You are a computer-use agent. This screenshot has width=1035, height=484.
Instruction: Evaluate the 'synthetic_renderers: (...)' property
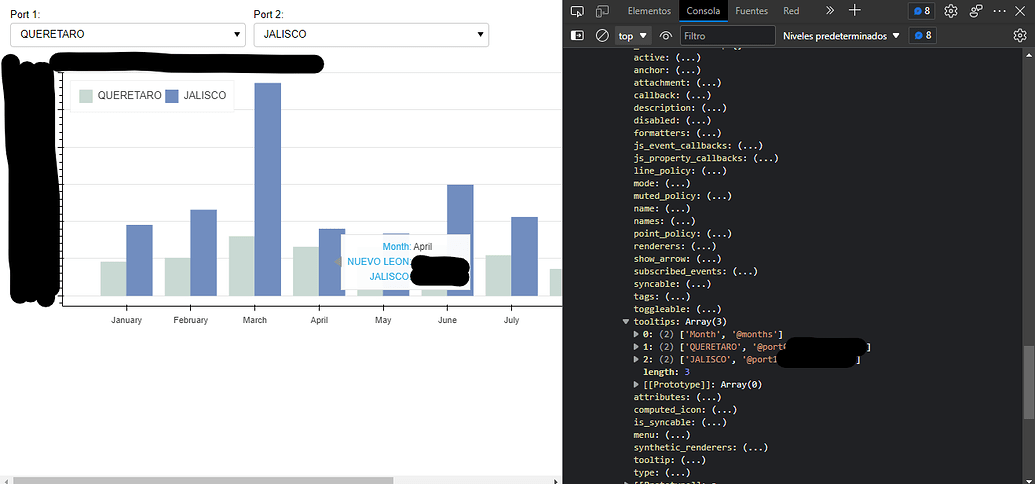tap(701, 447)
